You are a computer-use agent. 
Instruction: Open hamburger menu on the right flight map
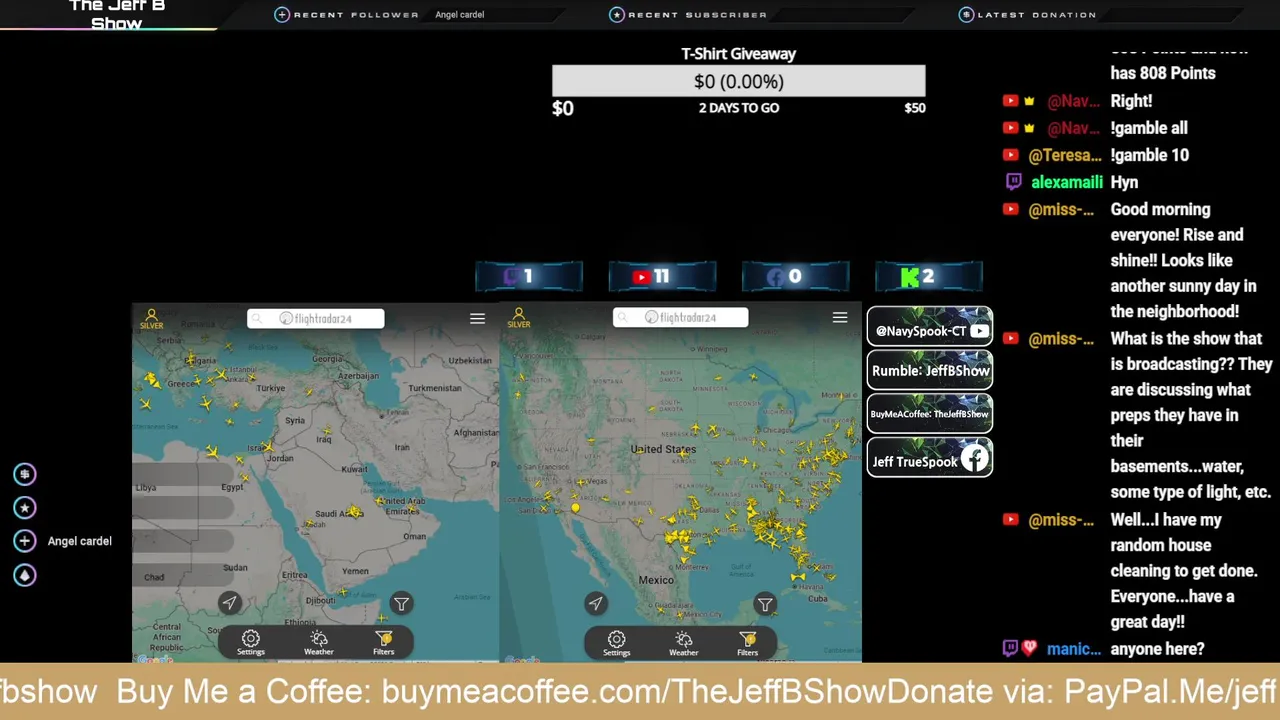pyautogui.click(x=840, y=318)
